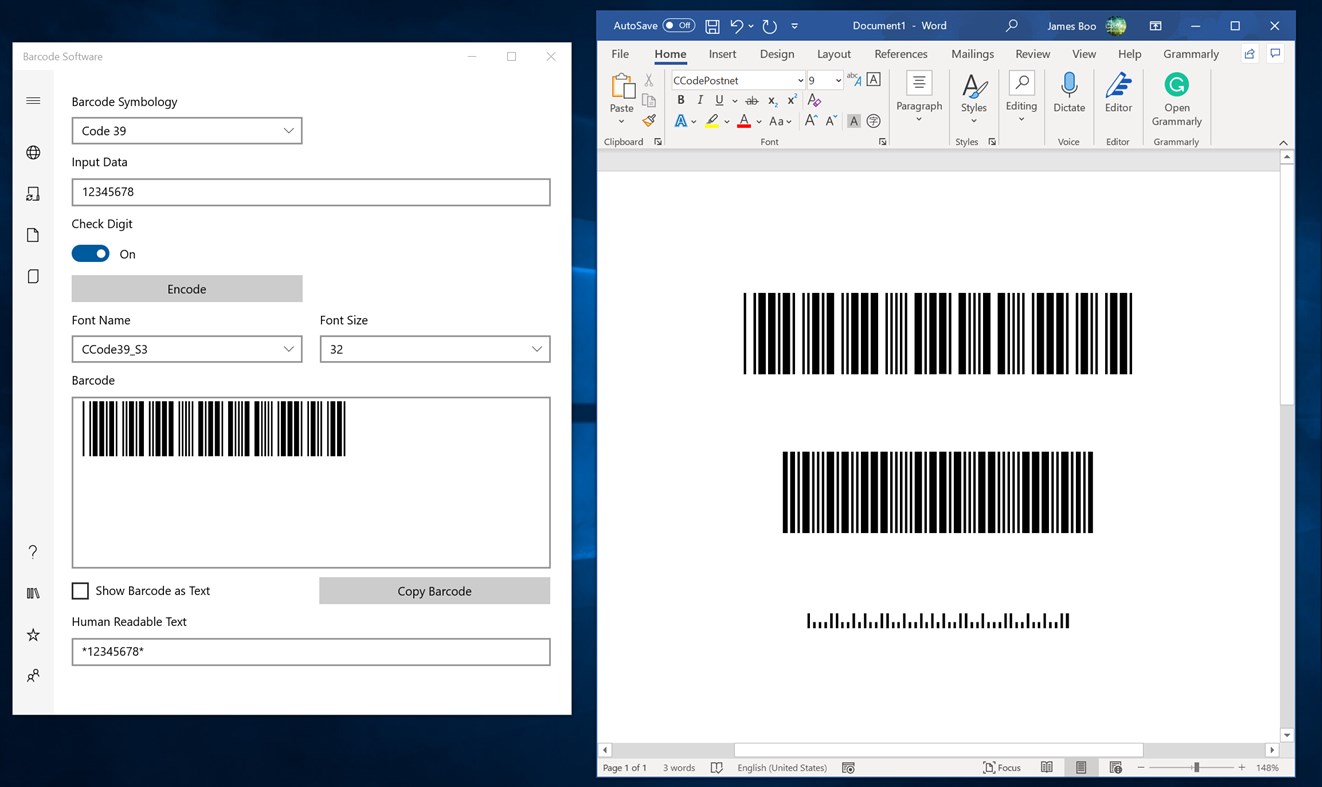
Task: Save the Word document
Action: 712,26
